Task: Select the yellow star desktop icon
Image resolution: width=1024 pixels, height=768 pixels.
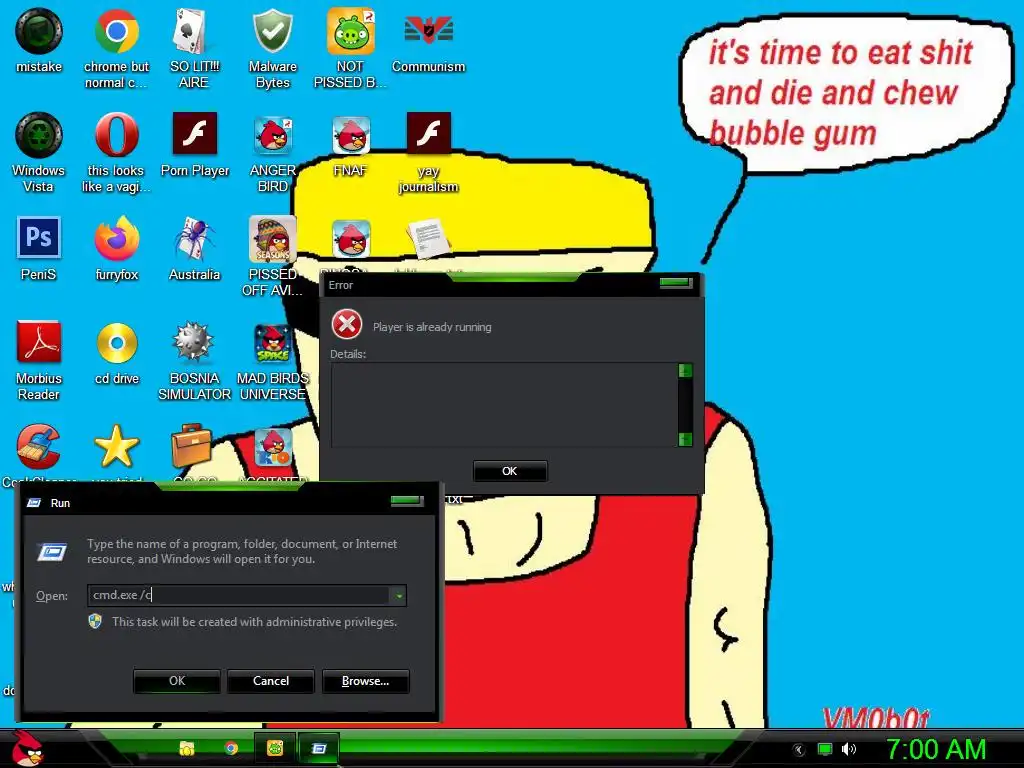Action: tap(116, 447)
